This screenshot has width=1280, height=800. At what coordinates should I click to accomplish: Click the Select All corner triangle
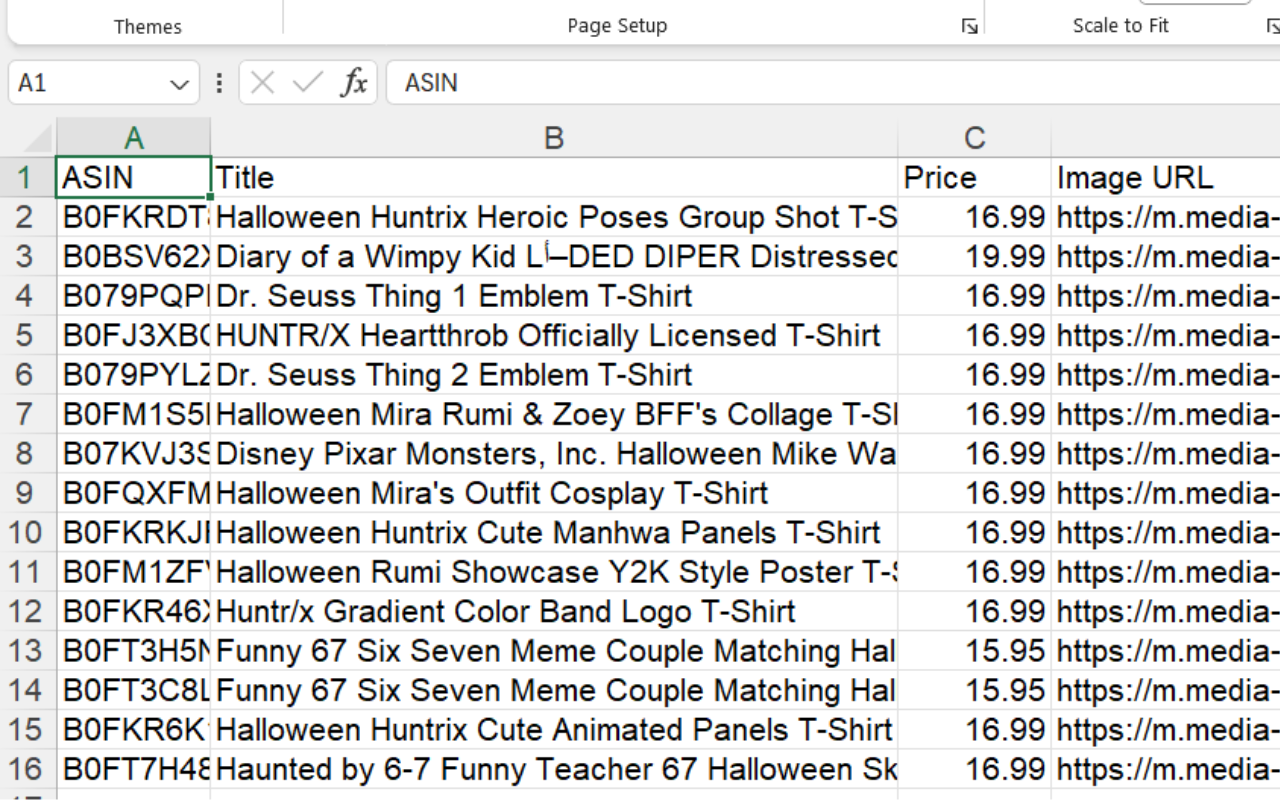(36, 138)
